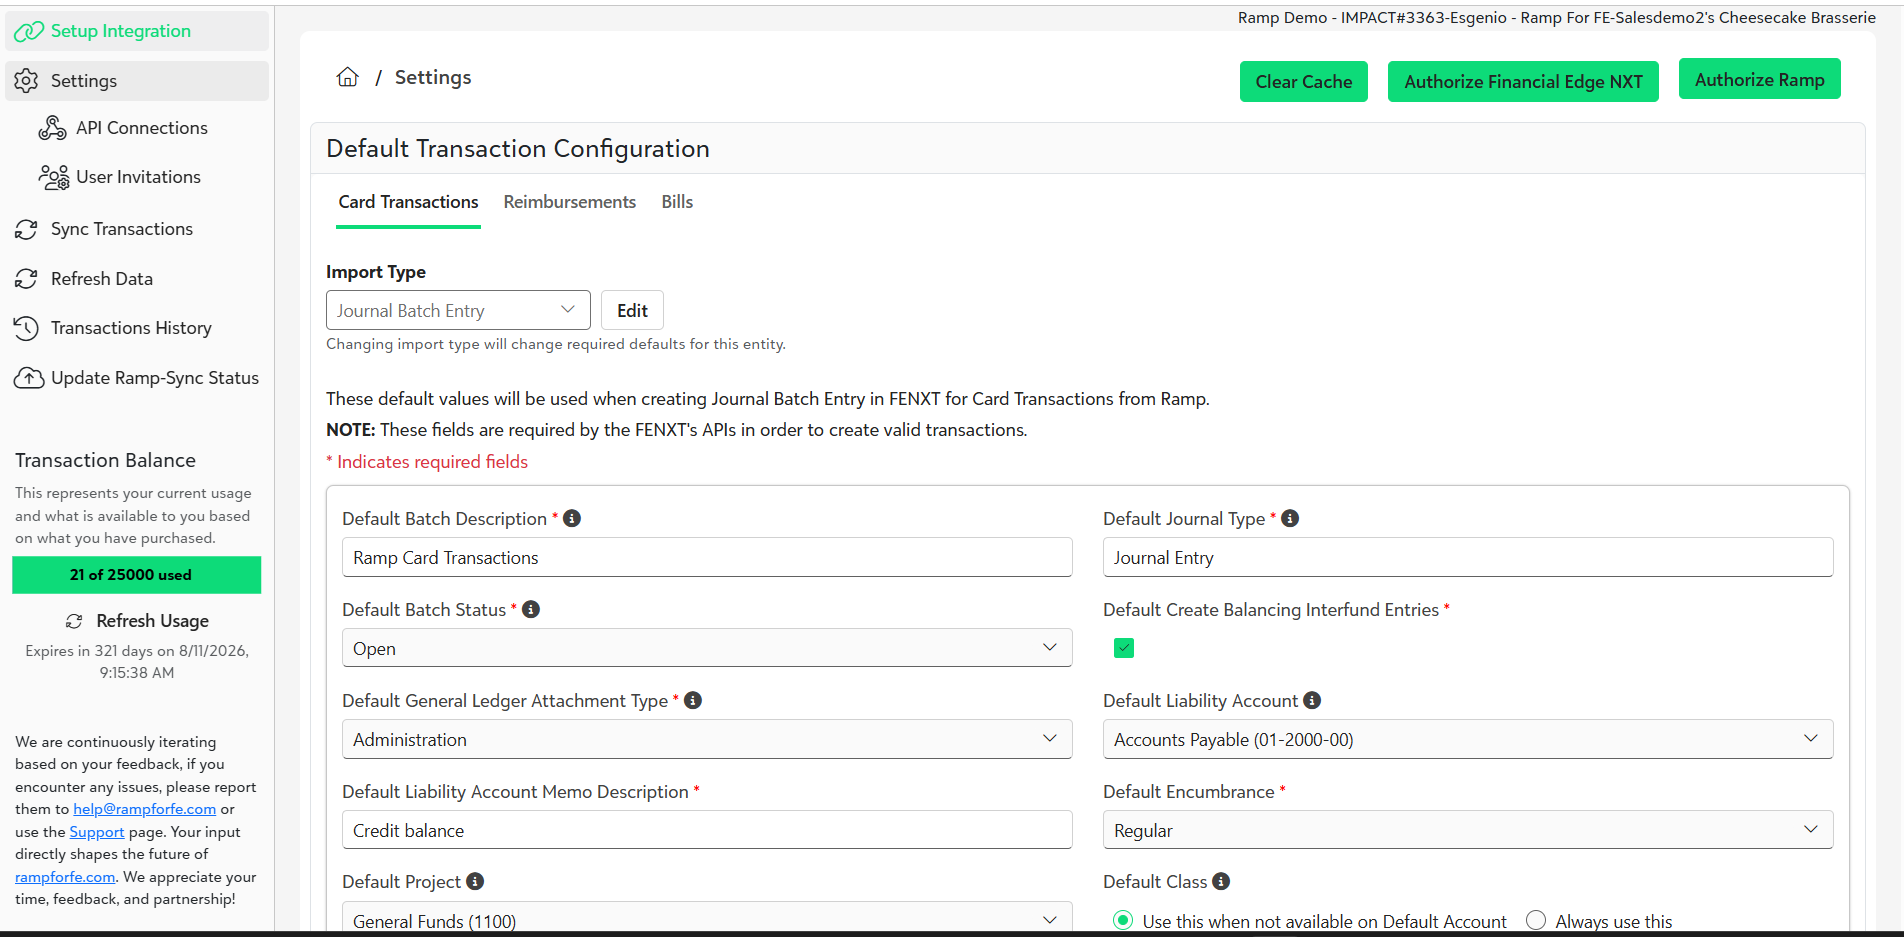
Task: Open Setup Integration in sidebar
Action: [x=137, y=31]
